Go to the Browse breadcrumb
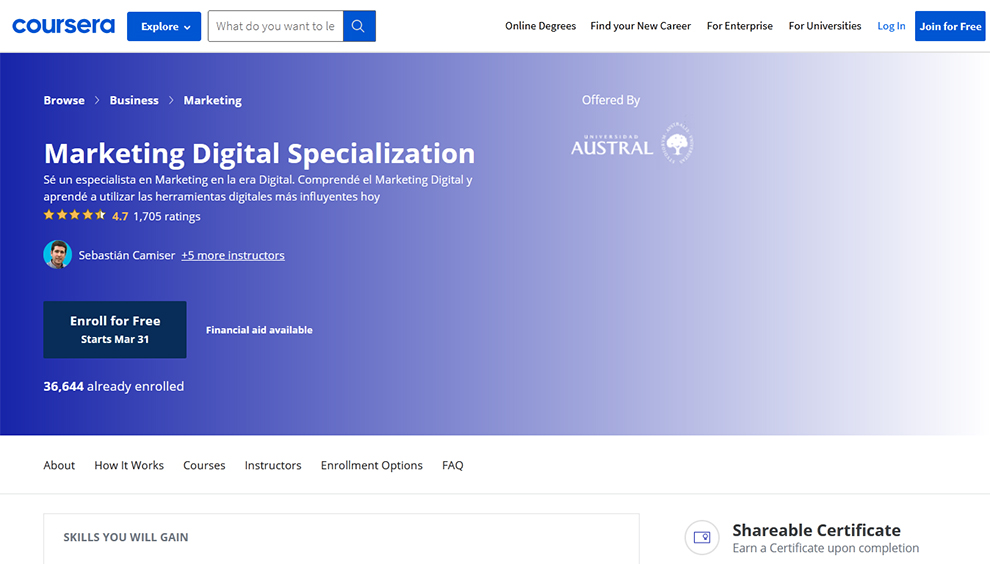The image size is (990, 564). tap(64, 100)
